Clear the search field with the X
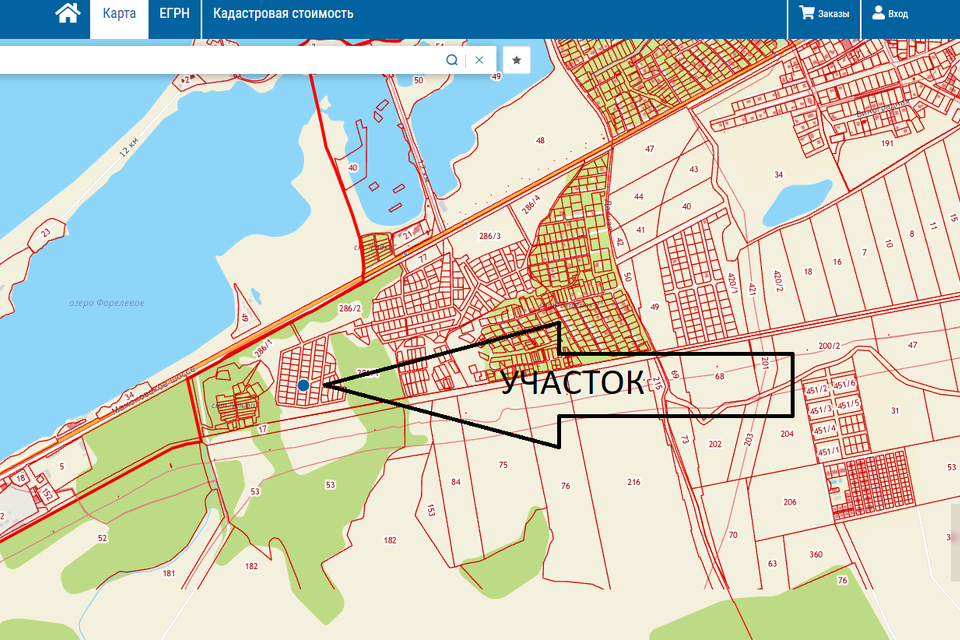Screen dimensions: 960x640 tap(479, 60)
